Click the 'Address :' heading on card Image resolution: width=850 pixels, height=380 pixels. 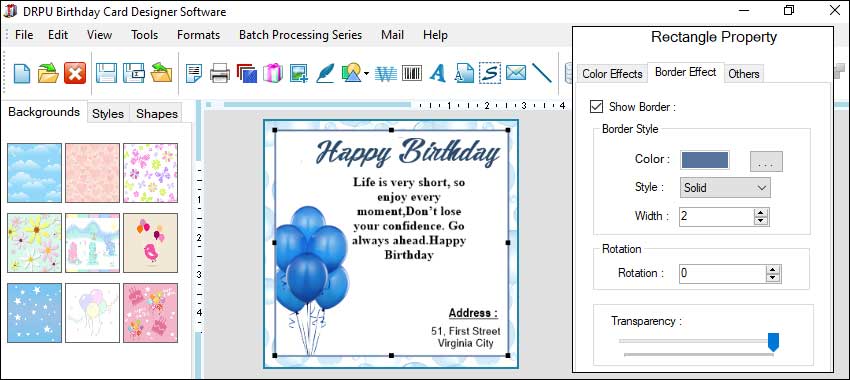click(x=473, y=313)
